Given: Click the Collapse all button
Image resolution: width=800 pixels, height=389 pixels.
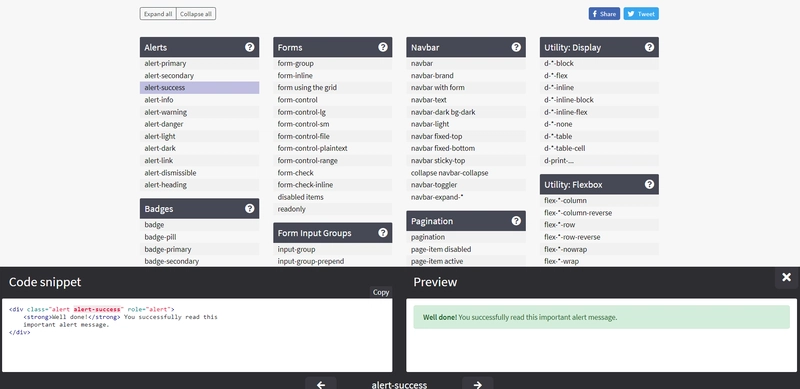Looking at the screenshot, I should 196,14.
